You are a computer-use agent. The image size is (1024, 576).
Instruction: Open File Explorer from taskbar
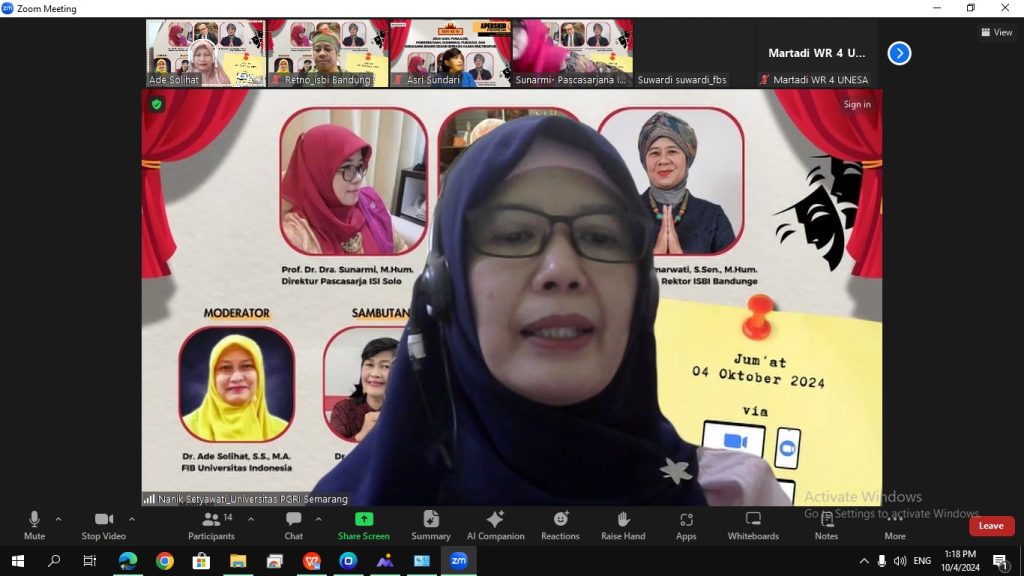pyautogui.click(x=238, y=561)
